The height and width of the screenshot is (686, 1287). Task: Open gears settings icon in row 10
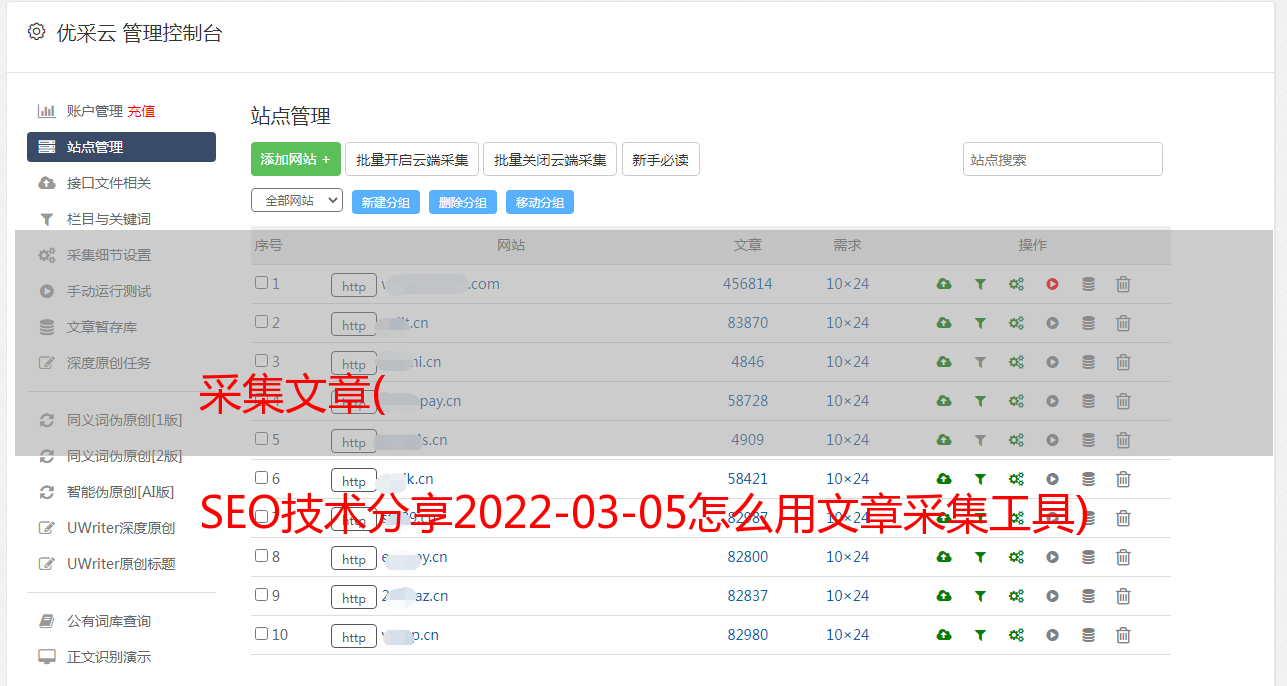coord(1016,635)
